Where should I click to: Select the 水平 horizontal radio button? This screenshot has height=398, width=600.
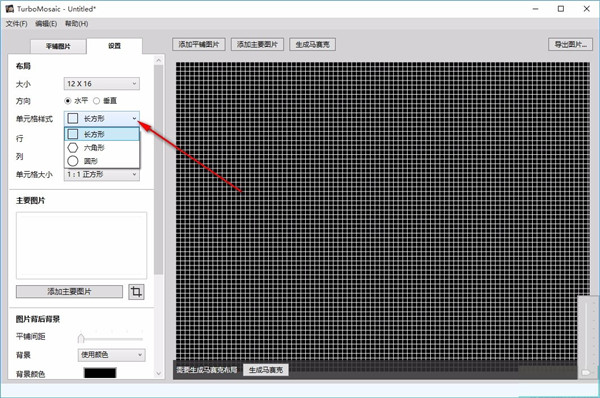click(68, 101)
